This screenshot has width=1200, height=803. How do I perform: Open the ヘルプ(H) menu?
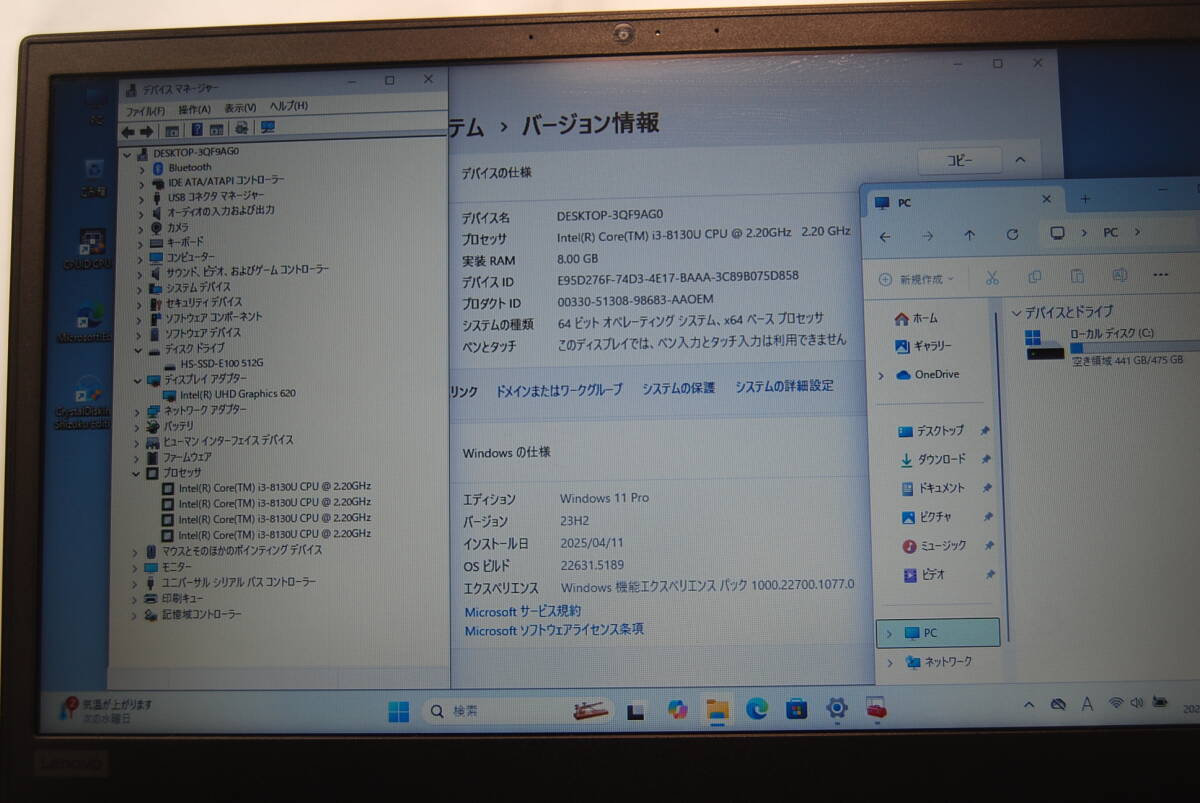(x=289, y=106)
